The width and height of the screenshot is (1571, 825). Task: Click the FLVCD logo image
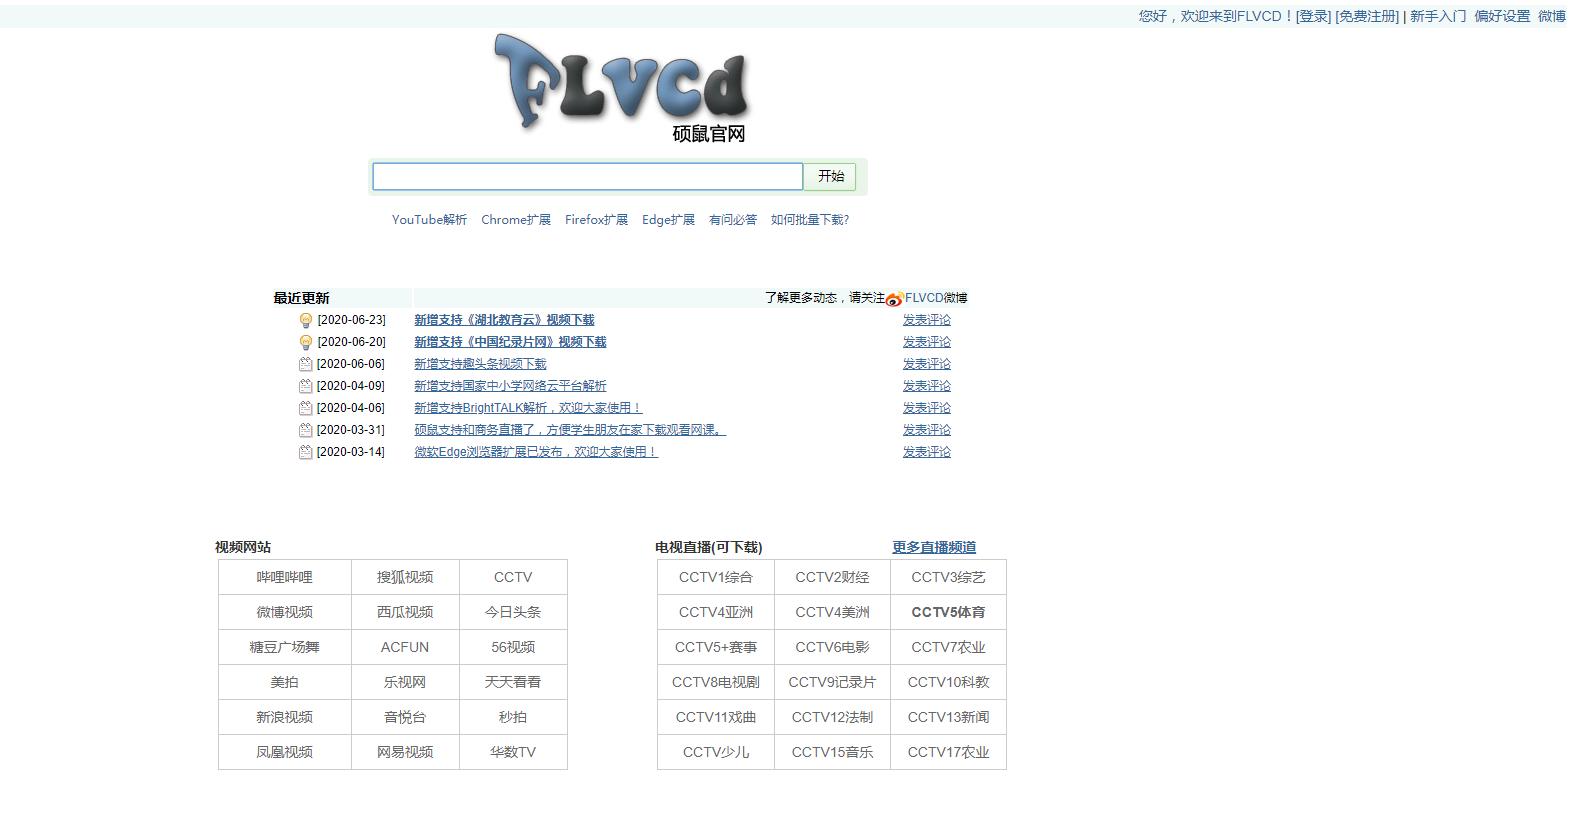[x=620, y=88]
